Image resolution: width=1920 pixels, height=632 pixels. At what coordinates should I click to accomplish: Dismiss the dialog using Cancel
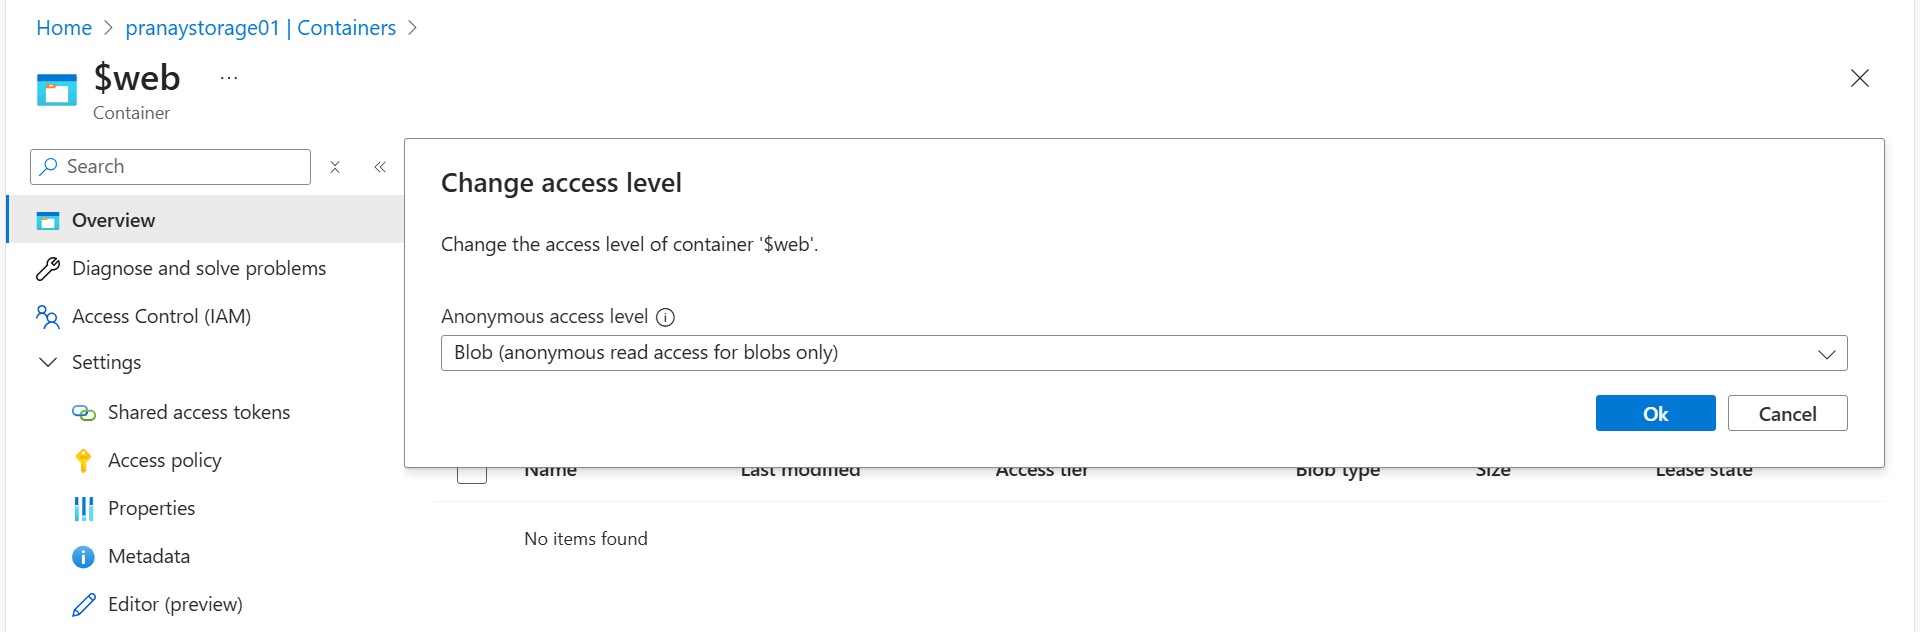point(1787,413)
